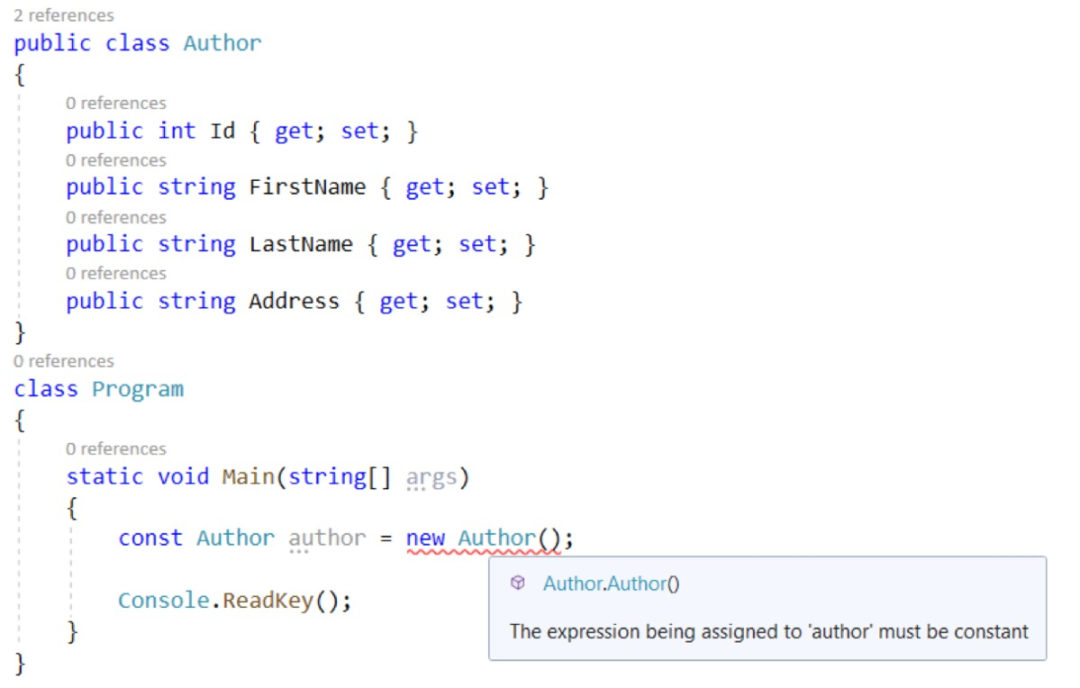Click the 'Program' class name
1080x688 pixels.
point(138,390)
